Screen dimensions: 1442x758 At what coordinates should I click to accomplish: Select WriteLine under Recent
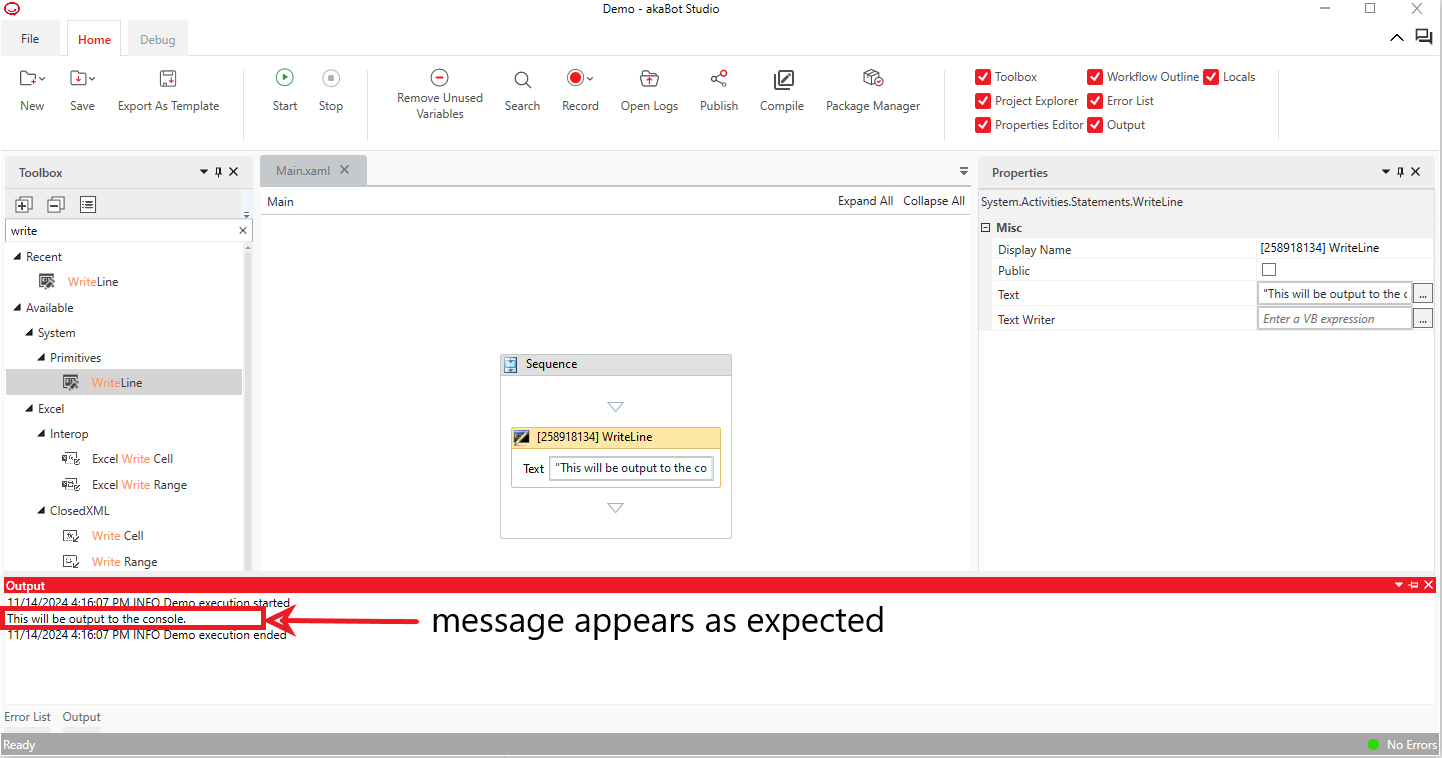[x=93, y=282]
